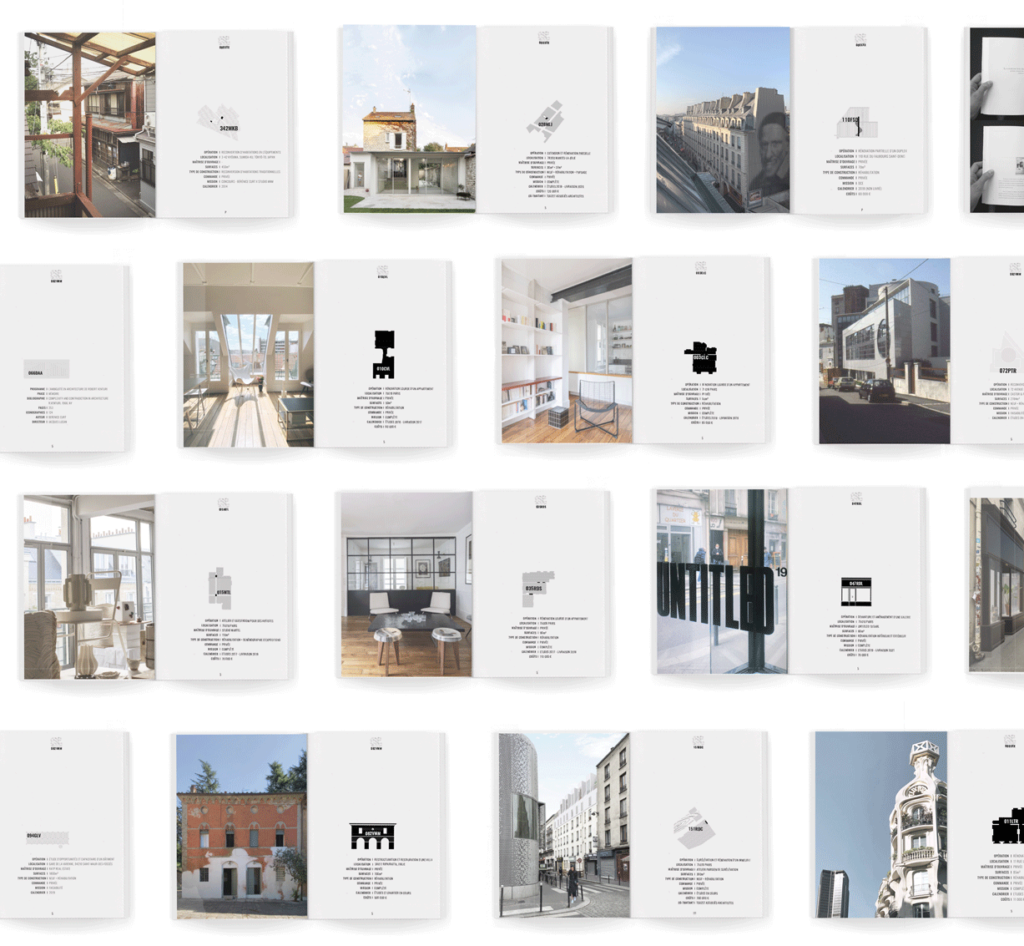This screenshot has width=1024, height=946.
Task: Click the grey site plan beside the stone house
Action: pos(545,121)
